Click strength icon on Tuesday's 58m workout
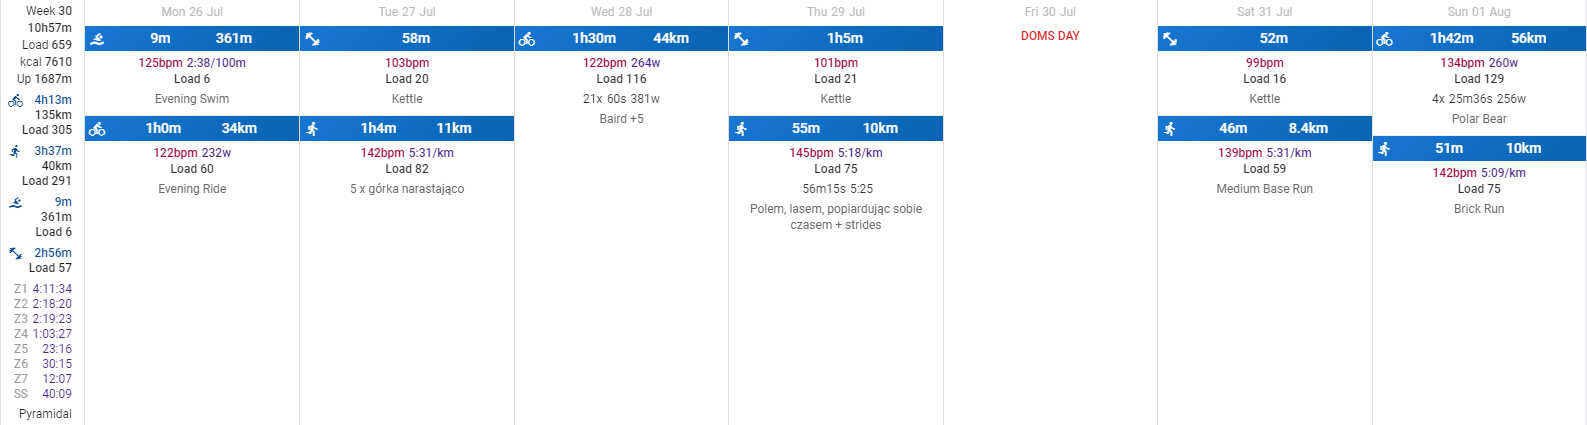The image size is (1587, 425). click(x=312, y=39)
